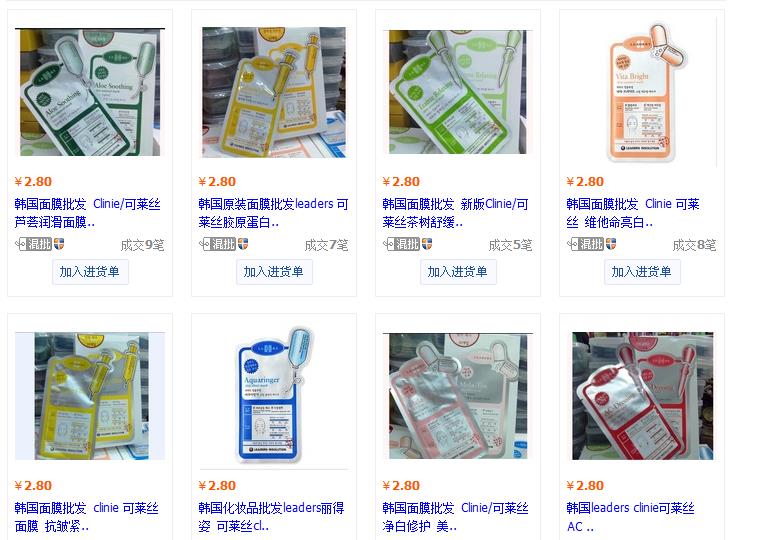Open link 韩国原装面膜批发leaders 可莱丝胶原蛋白

(273, 213)
